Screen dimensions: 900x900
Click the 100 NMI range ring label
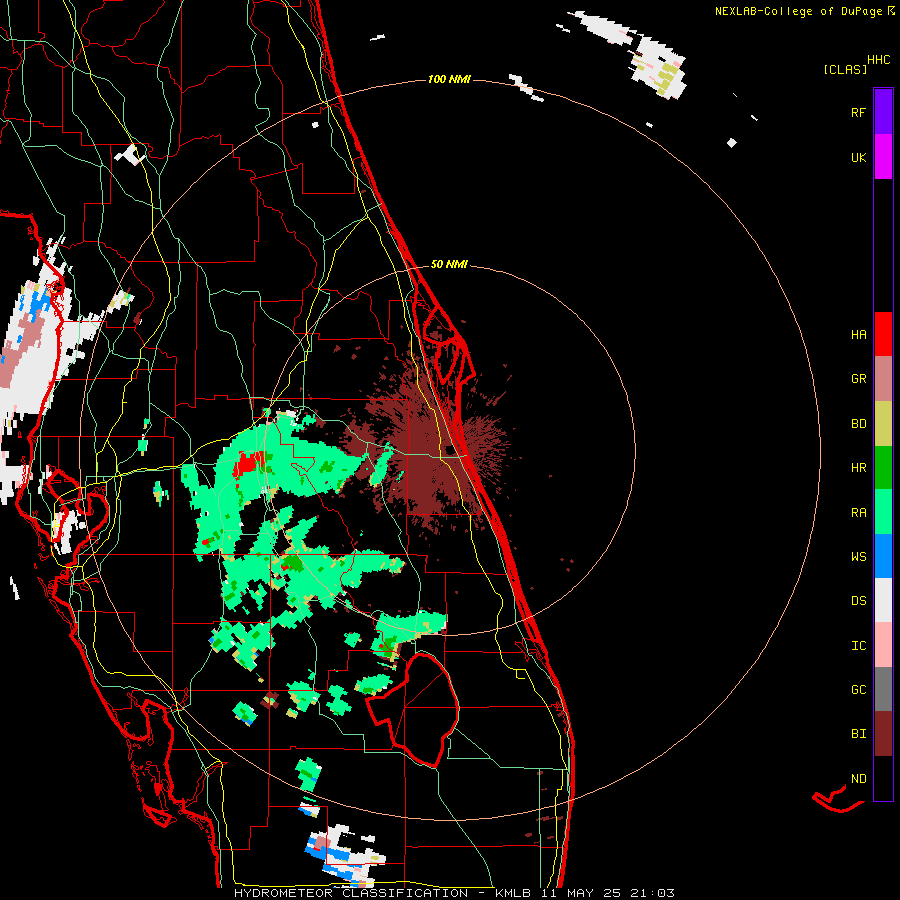(449, 79)
